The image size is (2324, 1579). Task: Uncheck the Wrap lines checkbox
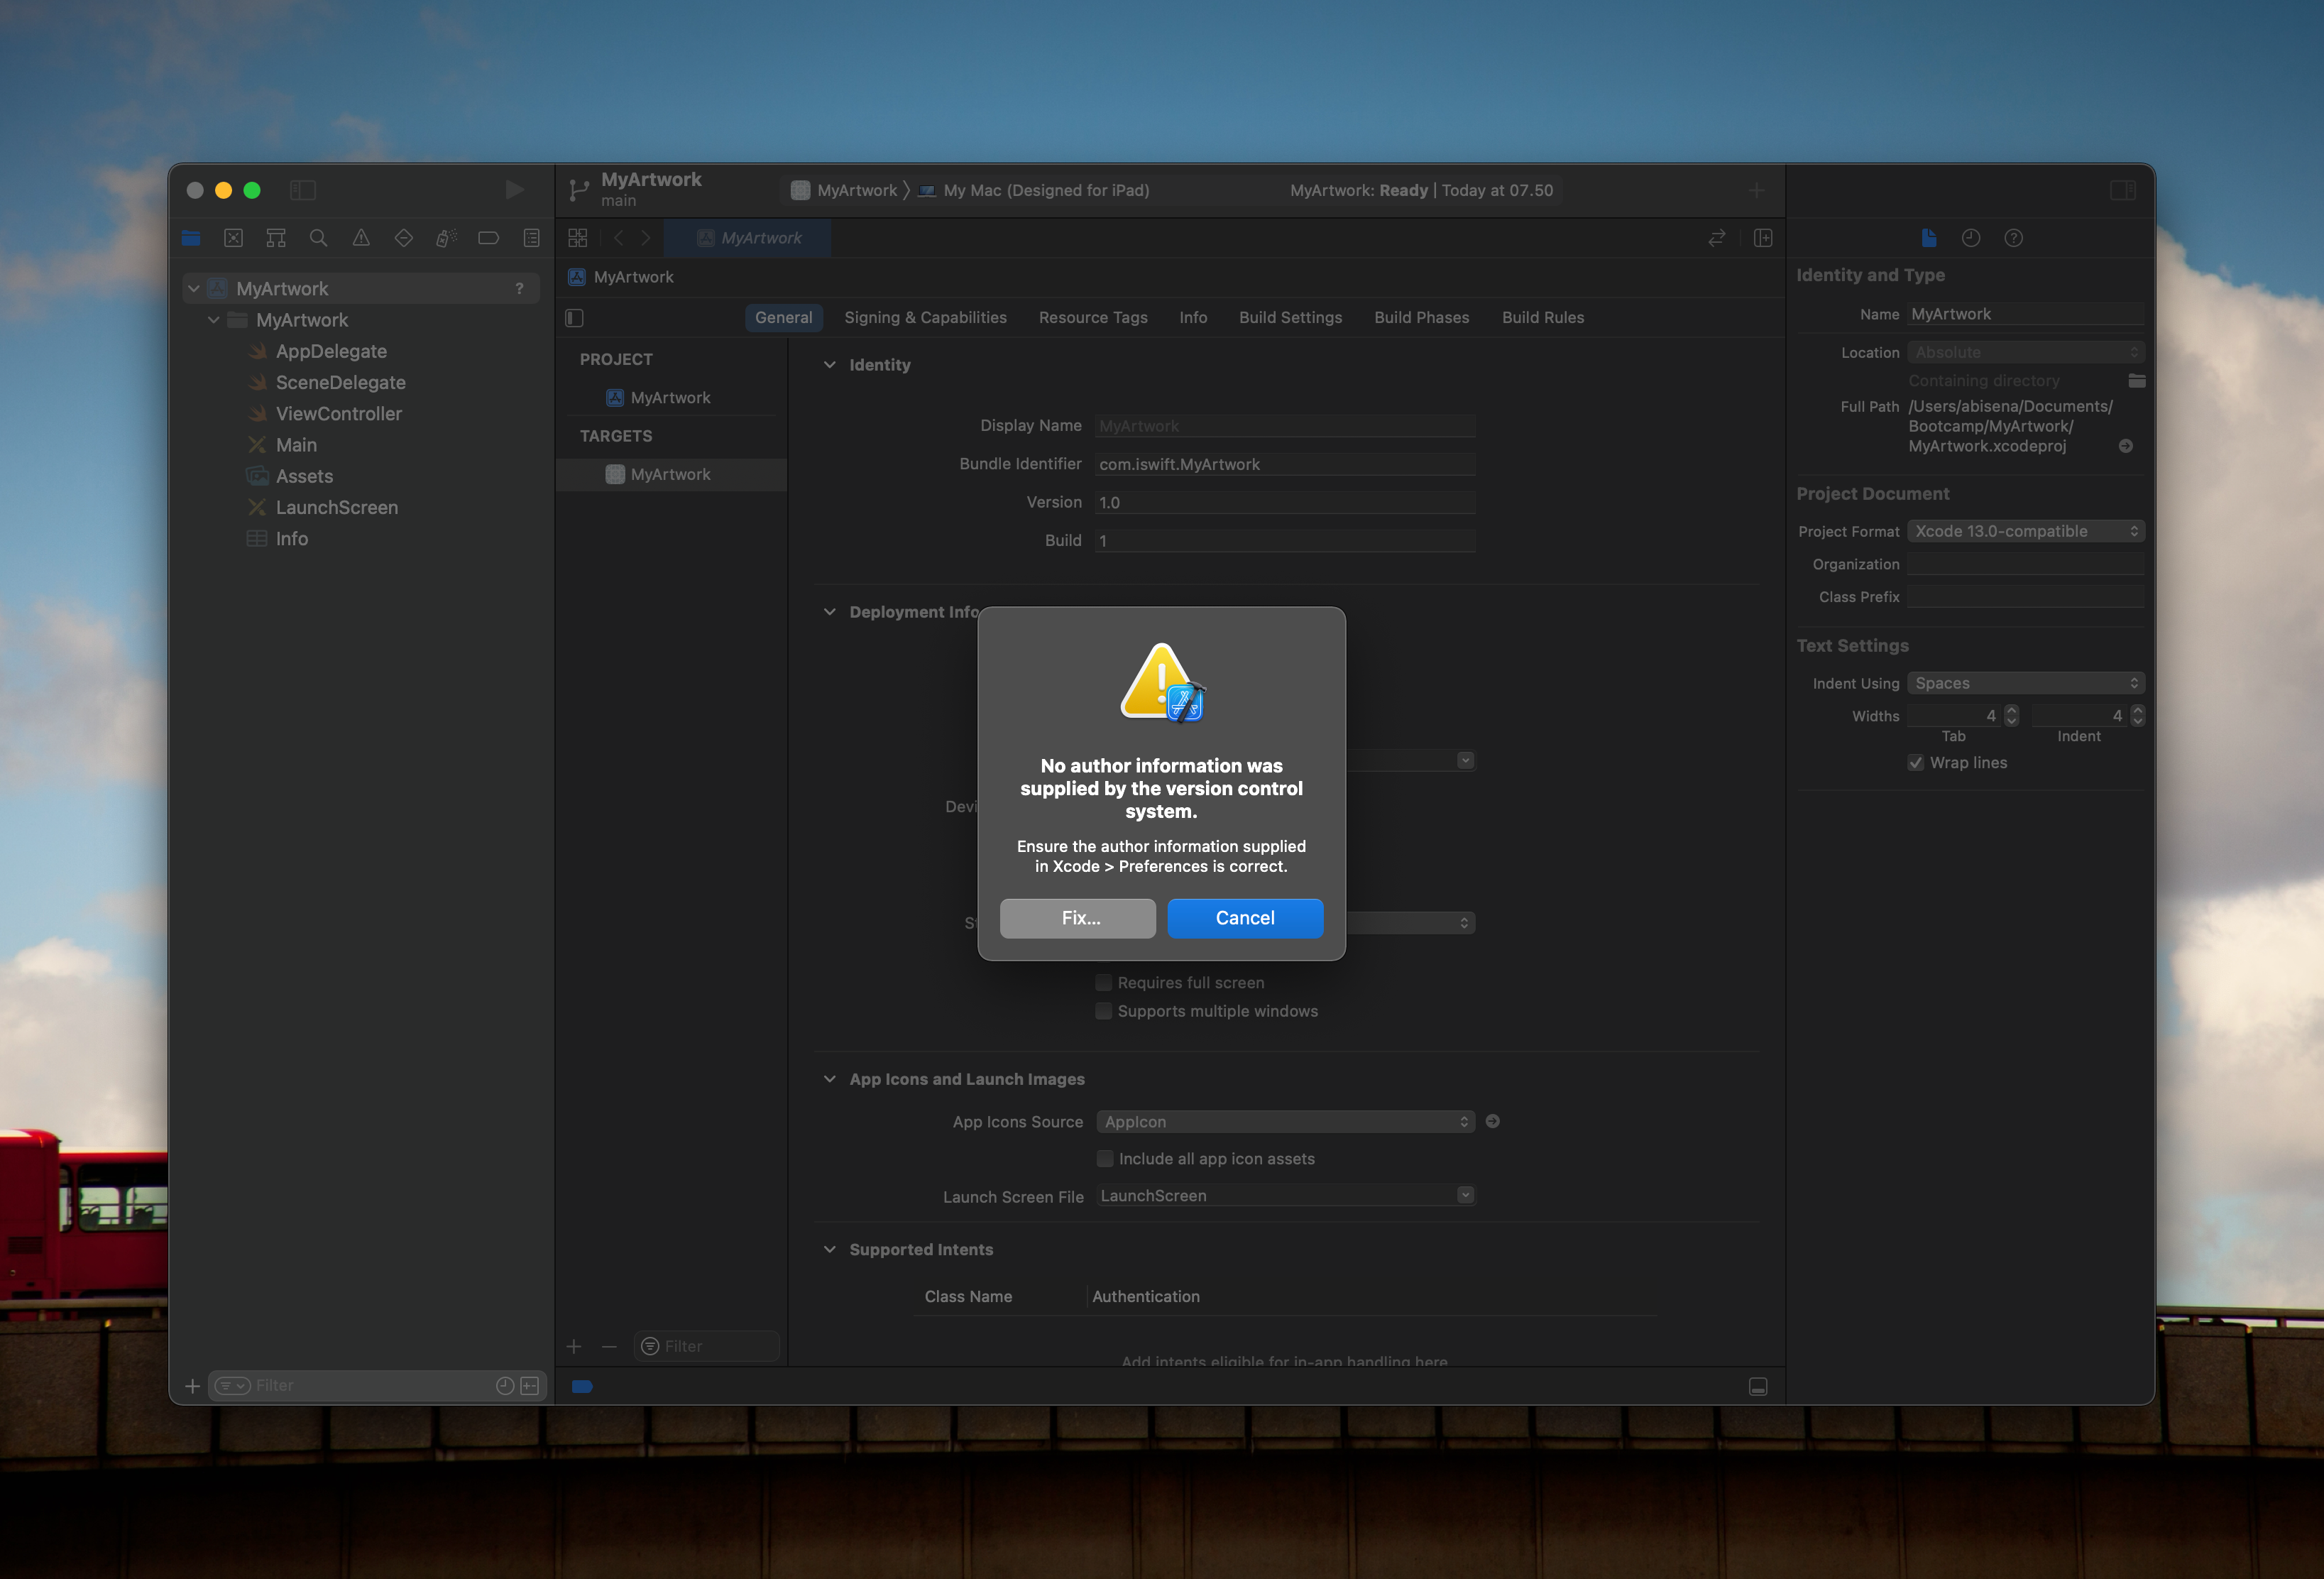coord(1916,763)
